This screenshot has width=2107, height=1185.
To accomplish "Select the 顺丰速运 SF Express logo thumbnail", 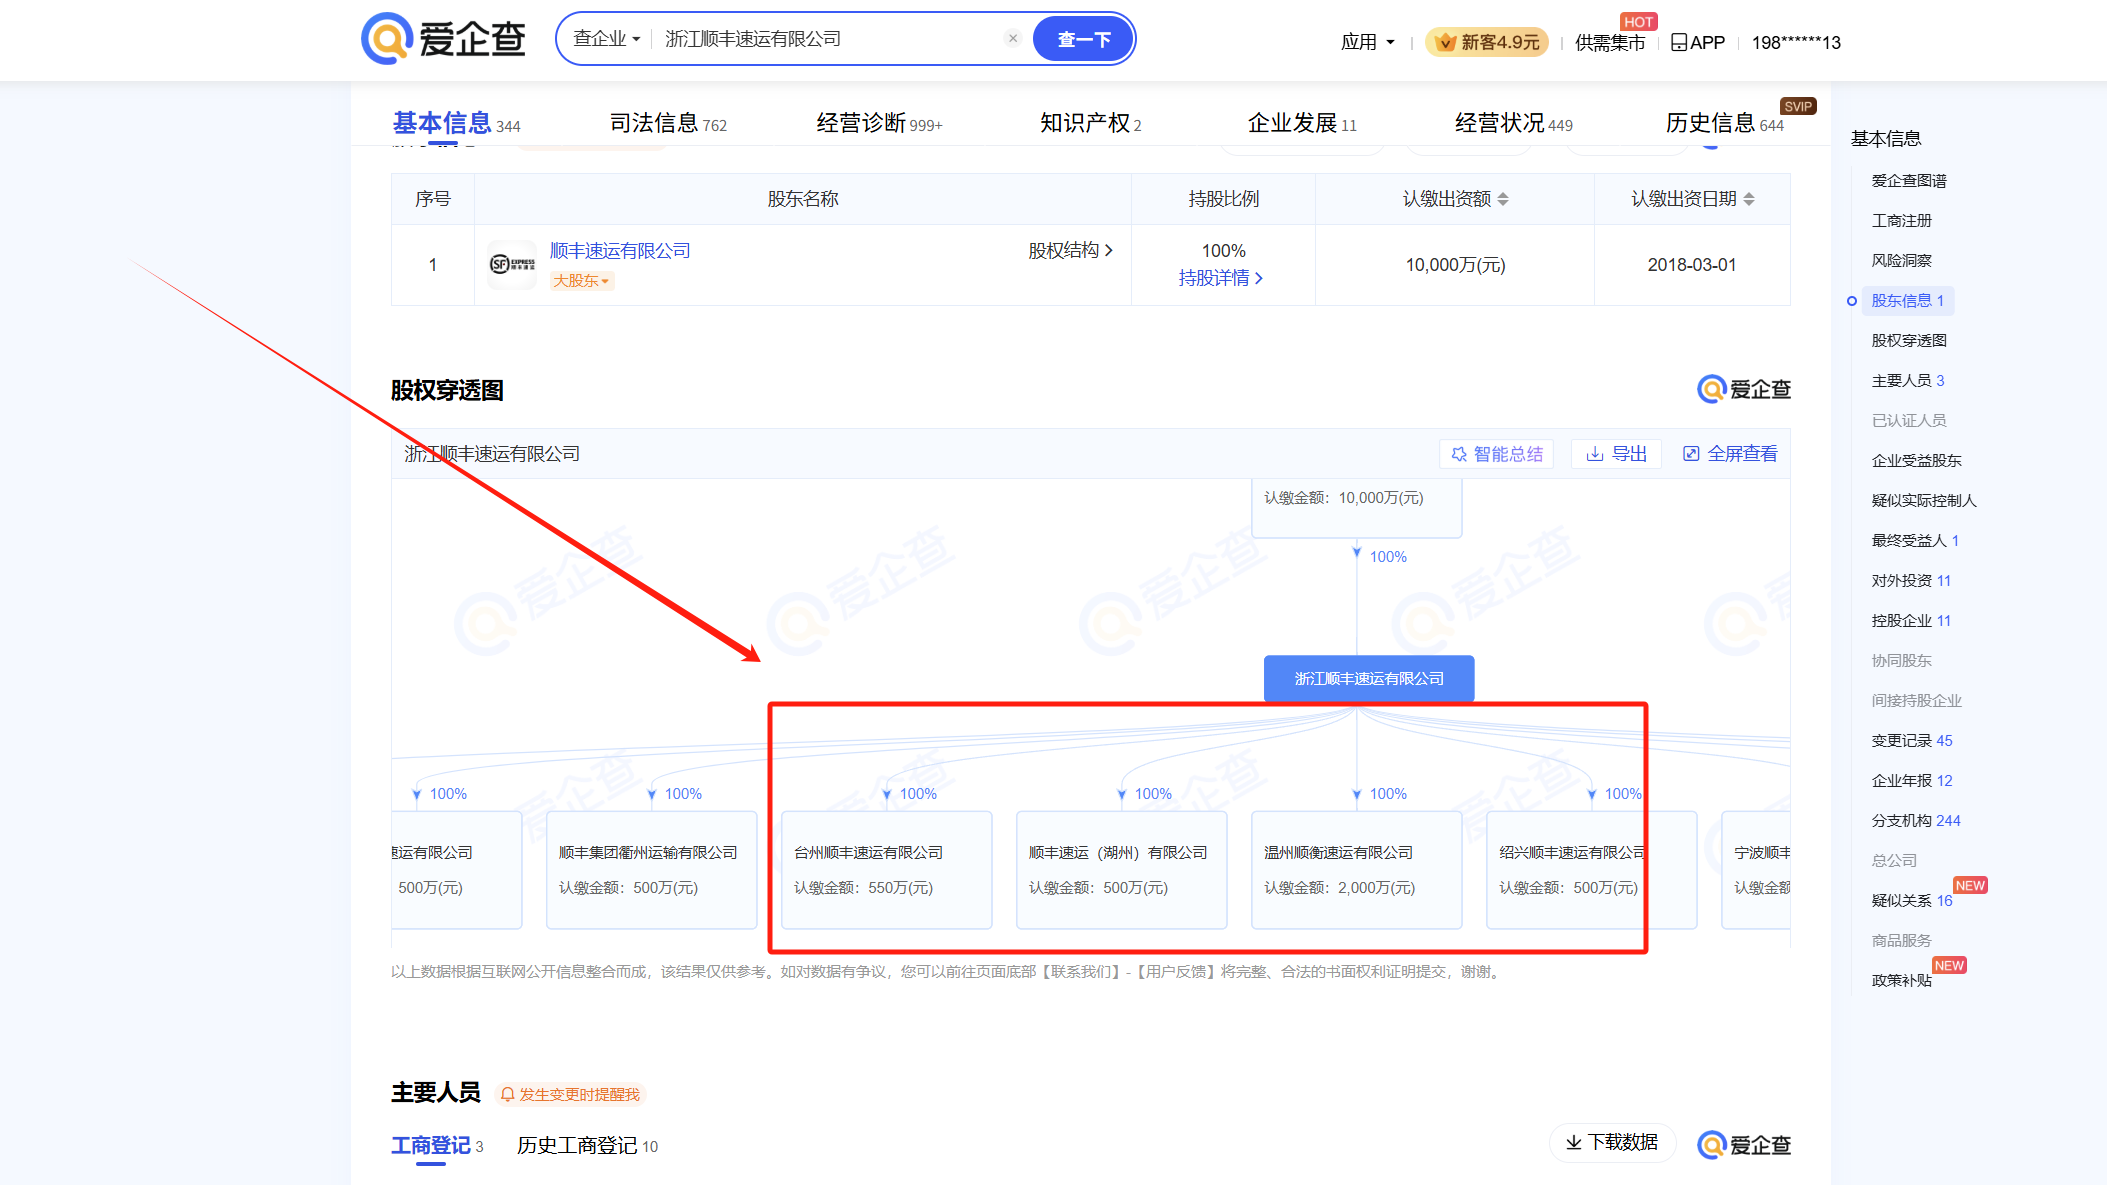I will click(x=512, y=265).
